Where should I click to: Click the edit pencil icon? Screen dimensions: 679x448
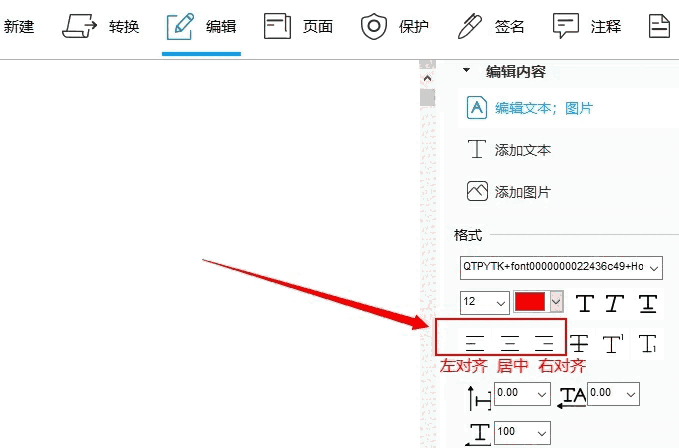click(x=180, y=26)
